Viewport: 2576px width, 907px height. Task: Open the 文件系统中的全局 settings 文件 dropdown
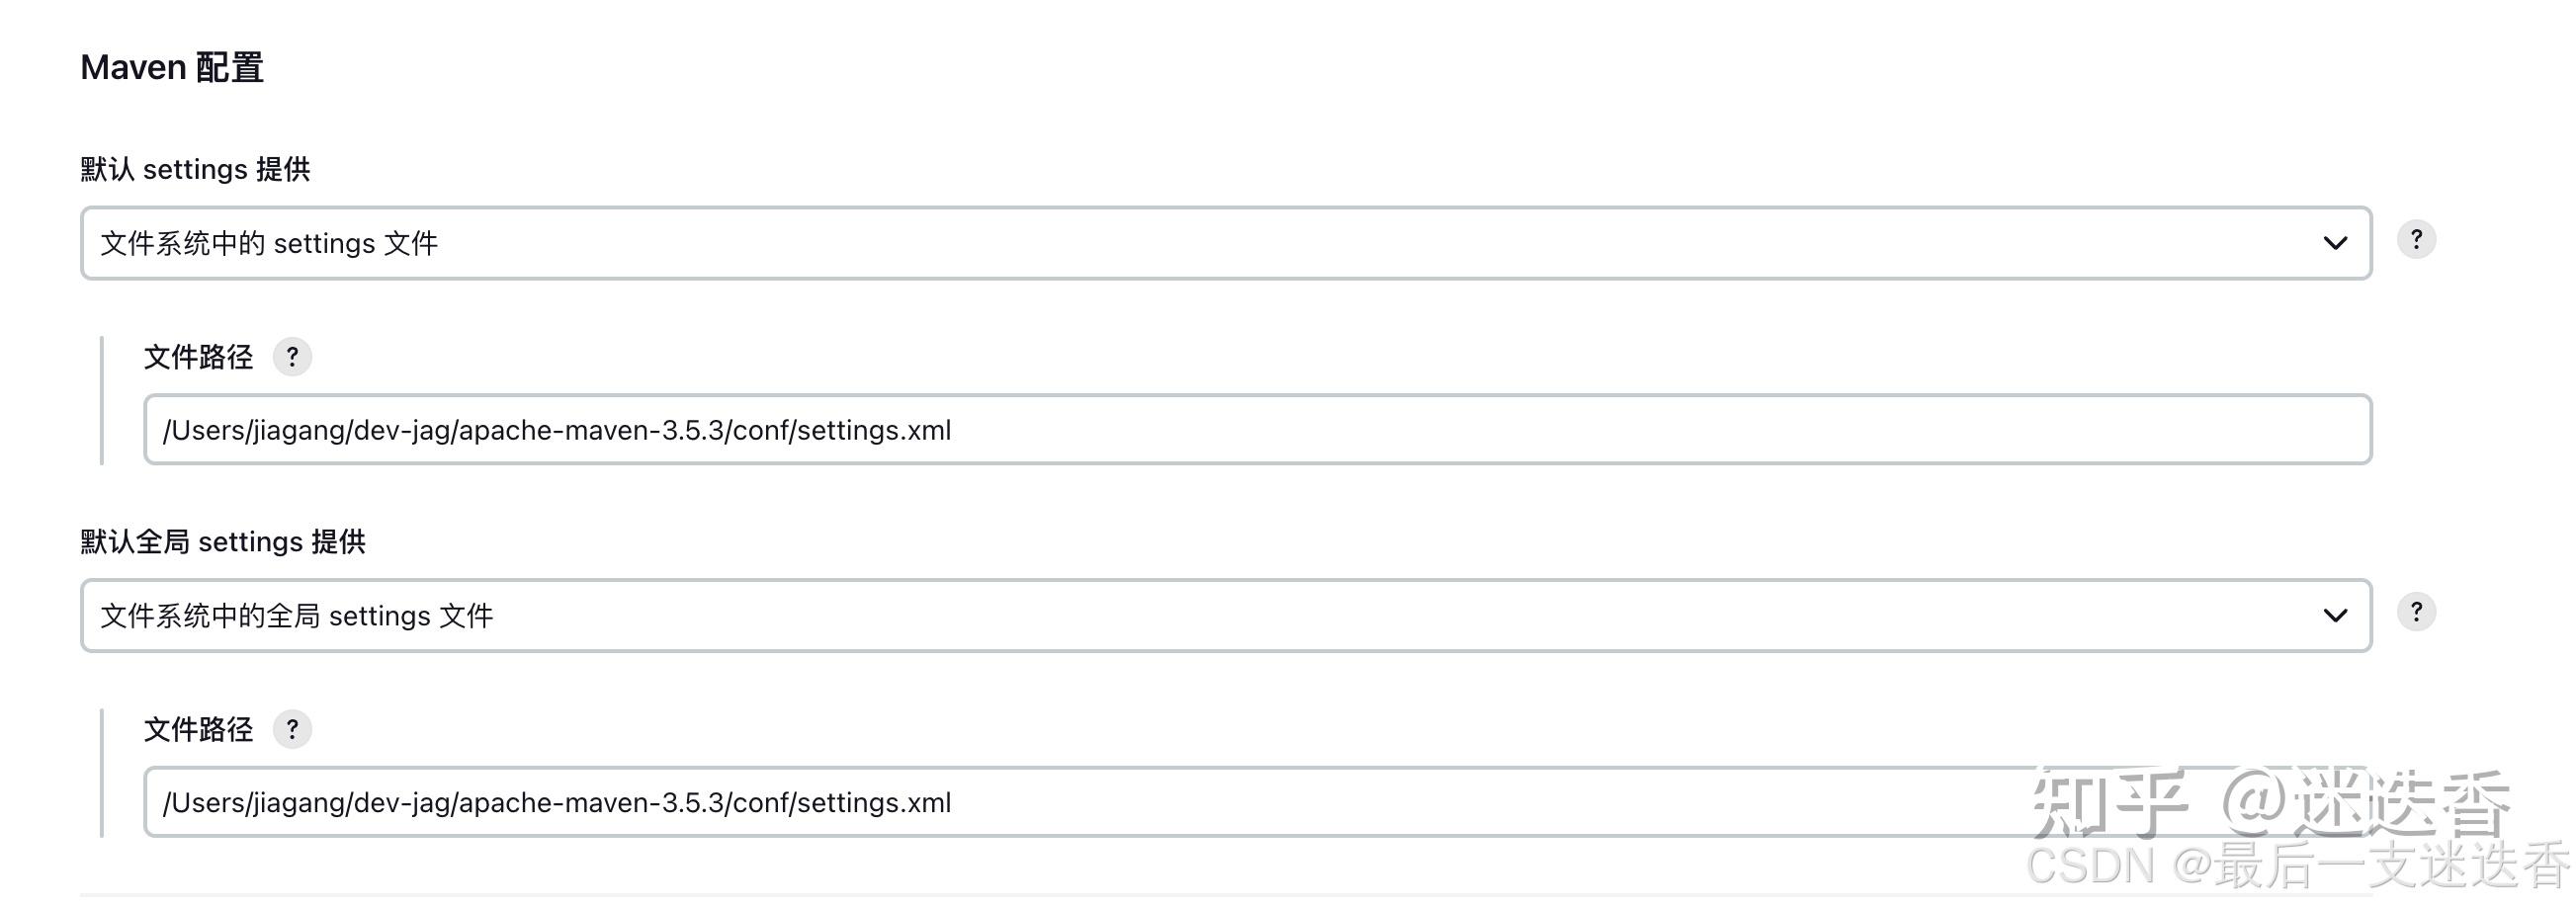tap(1200, 615)
